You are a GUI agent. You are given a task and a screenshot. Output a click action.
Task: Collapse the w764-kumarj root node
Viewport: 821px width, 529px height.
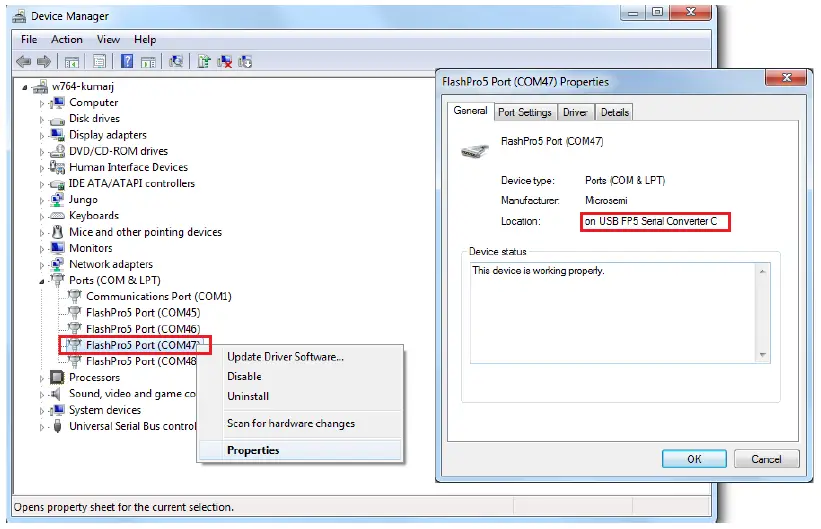[x=25, y=87]
